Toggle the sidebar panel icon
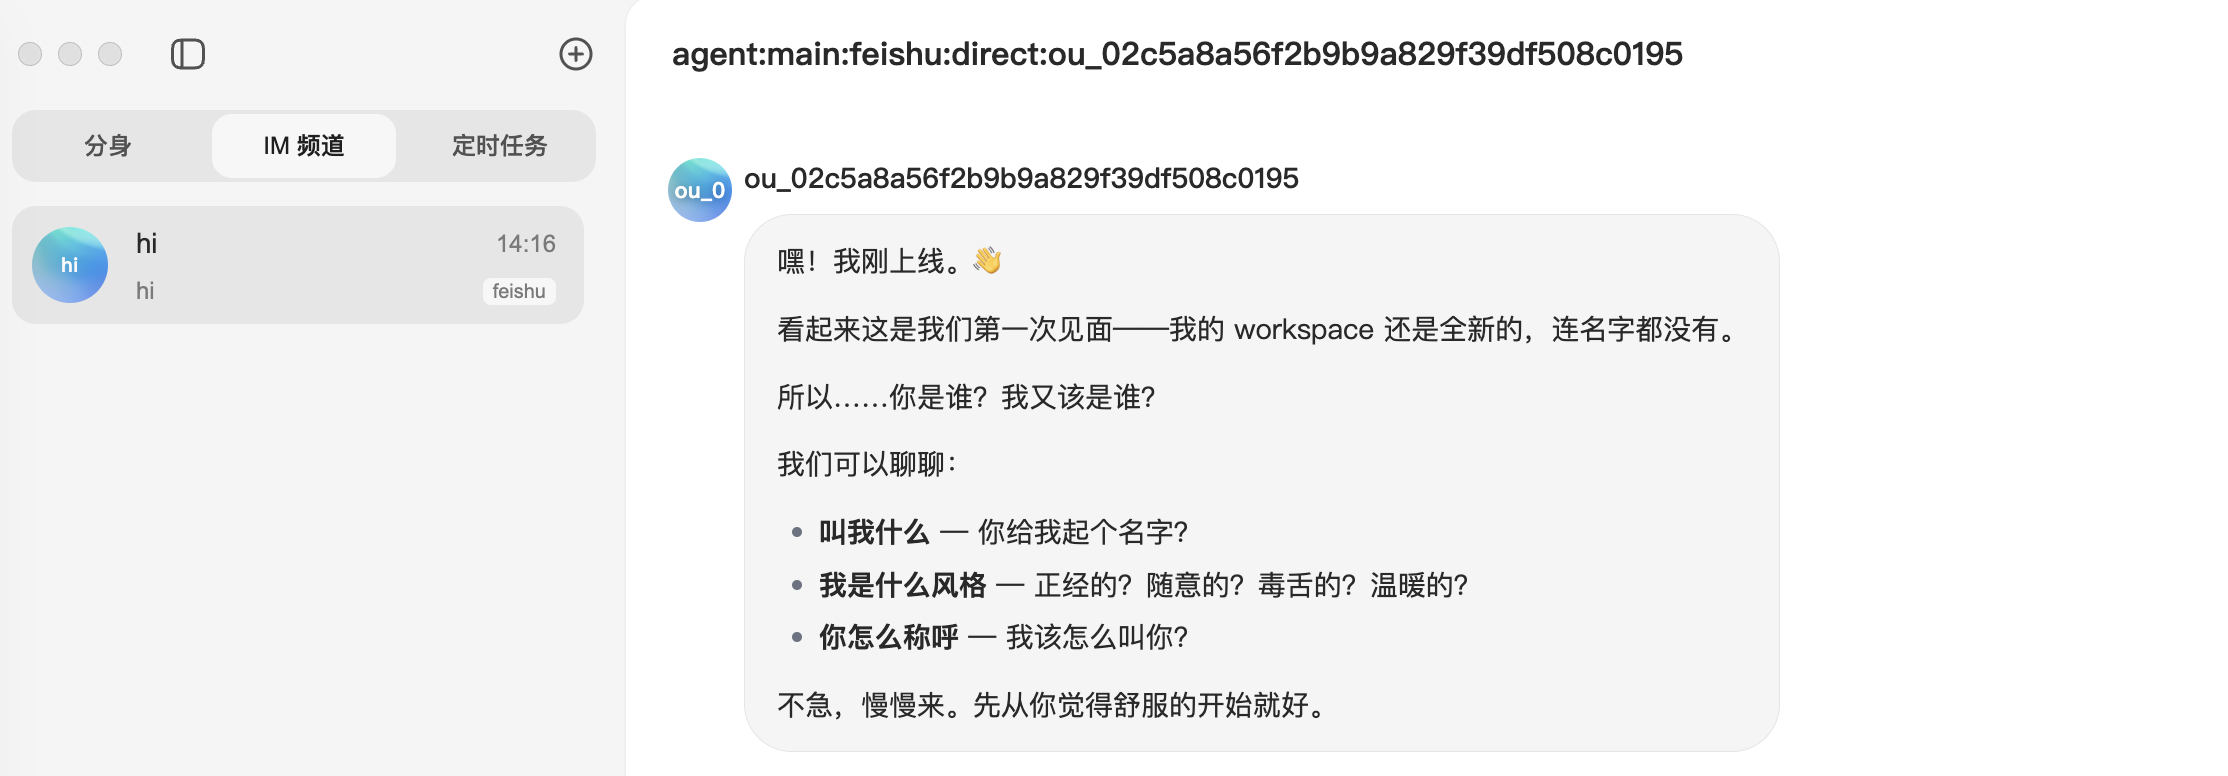 coord(188,54)
